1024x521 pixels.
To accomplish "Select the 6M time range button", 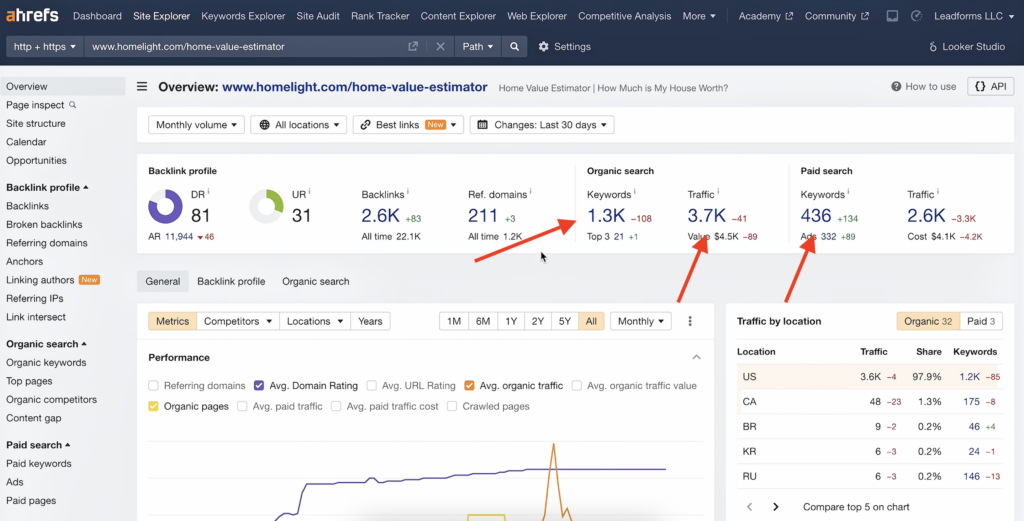I will 483,321.
